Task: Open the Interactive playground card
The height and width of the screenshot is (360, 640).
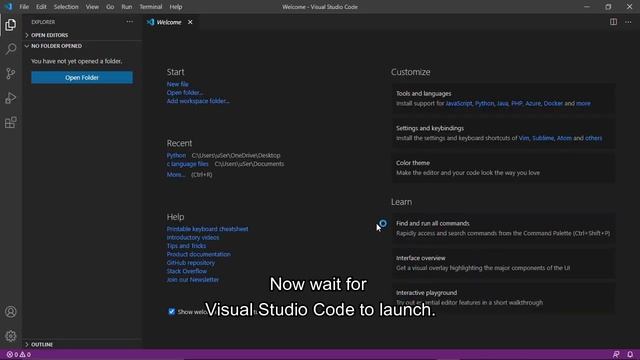Action: point(504,298)
